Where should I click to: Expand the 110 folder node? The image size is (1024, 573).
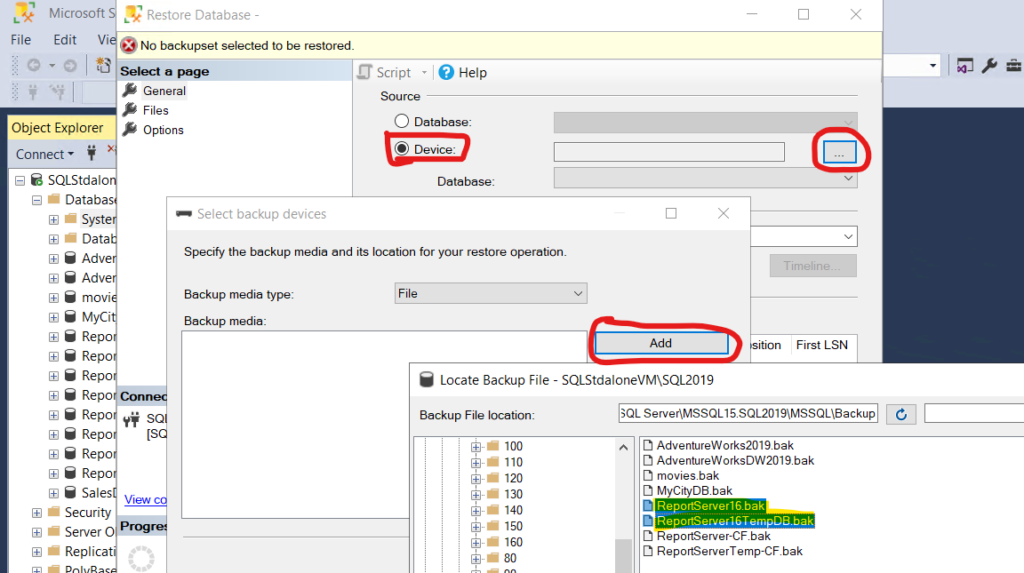pyautogui.click(x=475, y=463)
